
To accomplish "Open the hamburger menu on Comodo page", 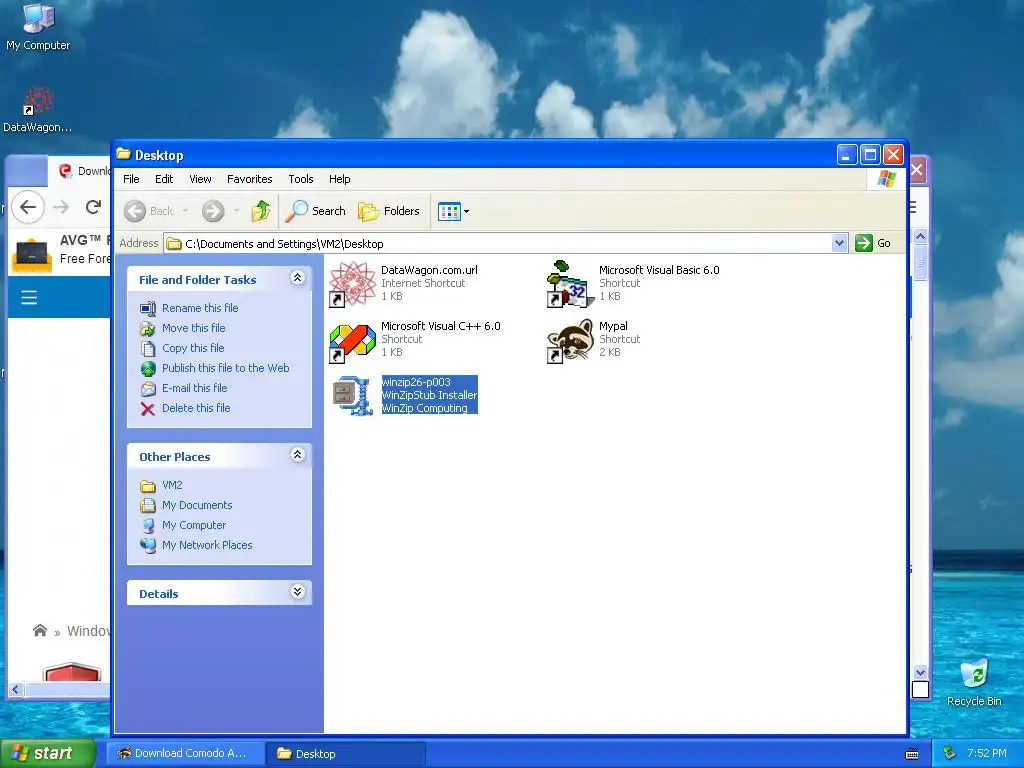I will pos(29,298).
